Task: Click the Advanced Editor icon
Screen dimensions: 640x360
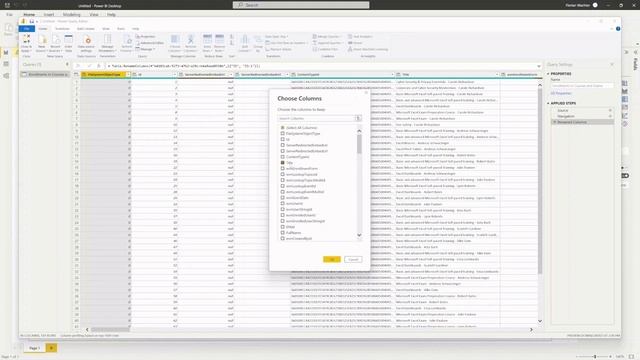Action: (150, 43)
